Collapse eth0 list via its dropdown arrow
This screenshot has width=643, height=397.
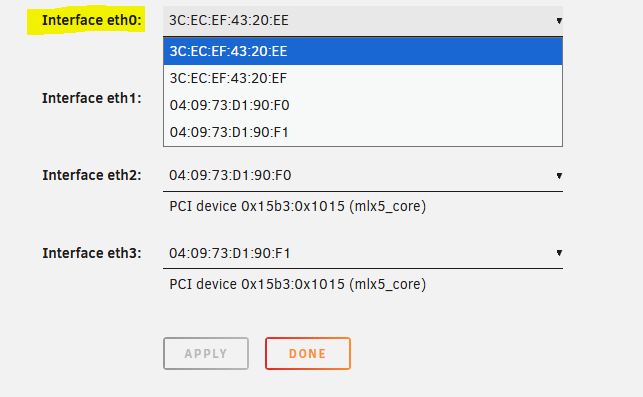[559, 21]
